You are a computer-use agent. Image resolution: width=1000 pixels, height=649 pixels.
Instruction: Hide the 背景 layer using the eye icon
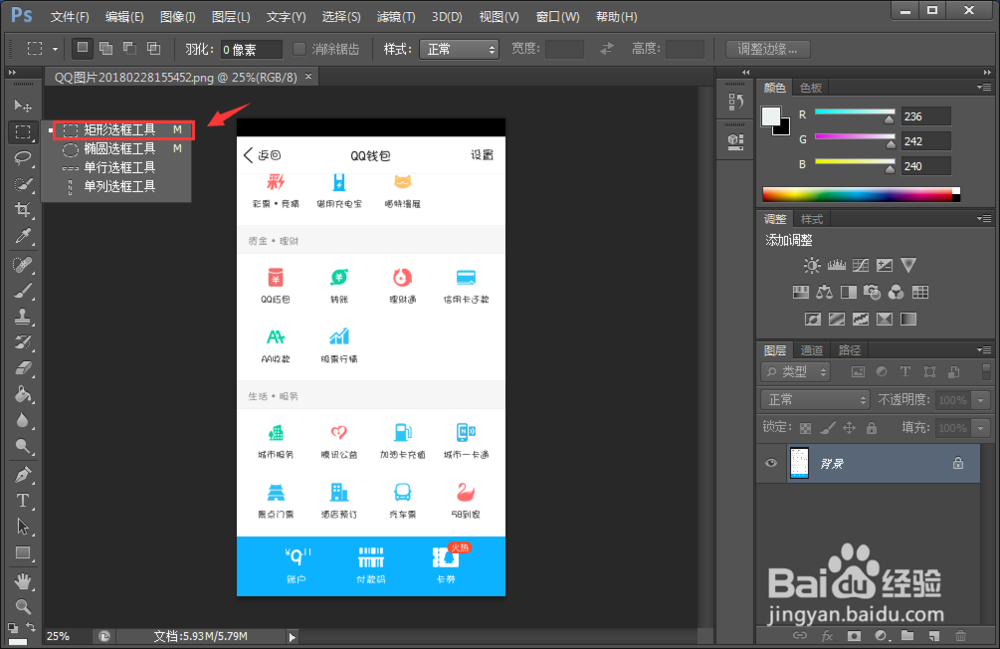[x=771, y=463]
